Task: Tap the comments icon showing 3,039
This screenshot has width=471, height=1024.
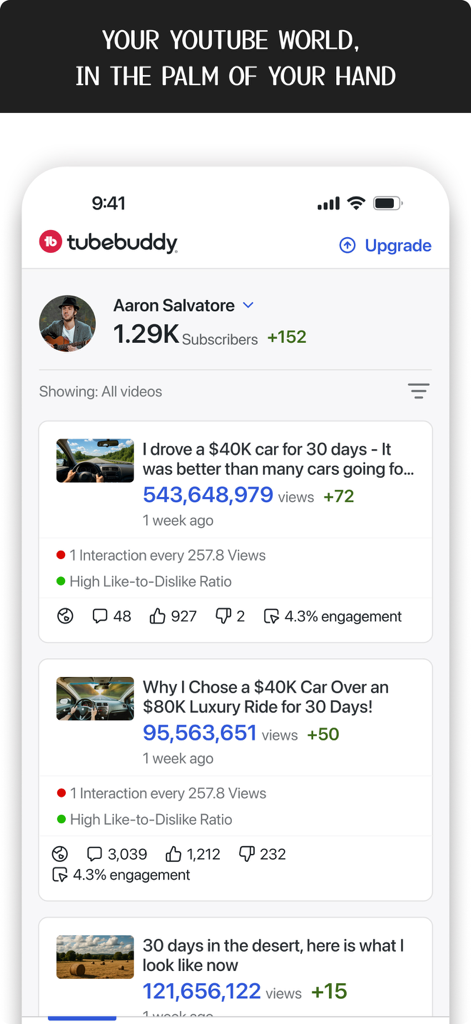Action: [x=95, y=854]
